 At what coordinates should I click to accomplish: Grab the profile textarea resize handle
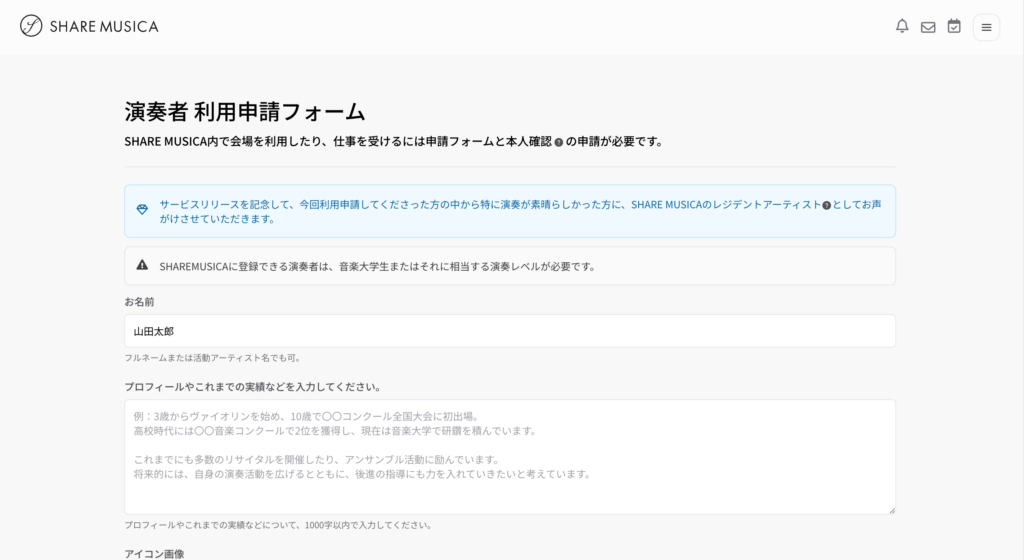(x=891, y=510)
